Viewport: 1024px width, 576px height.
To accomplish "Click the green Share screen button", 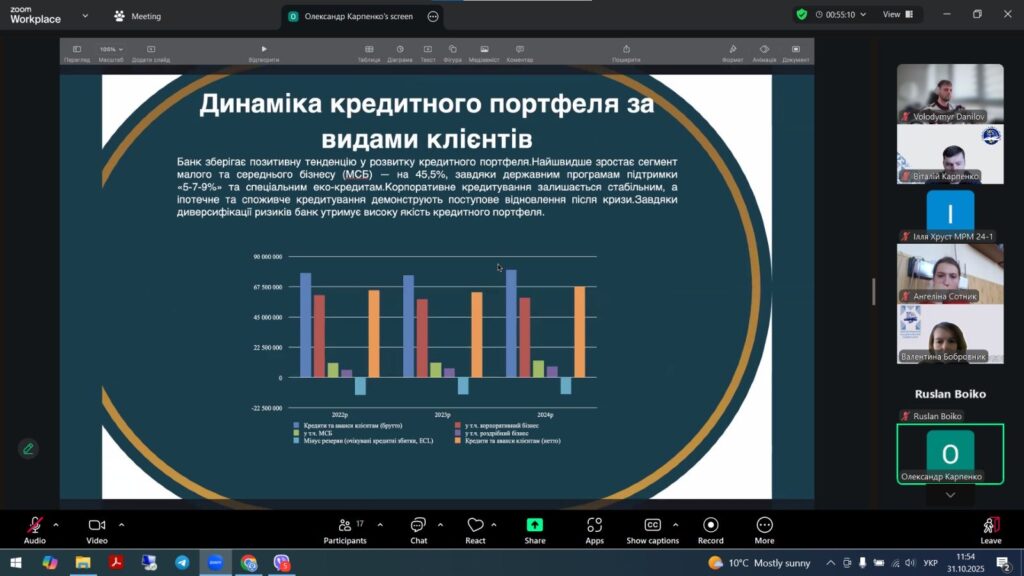I will pyautogui.click(x=535, y=530).
